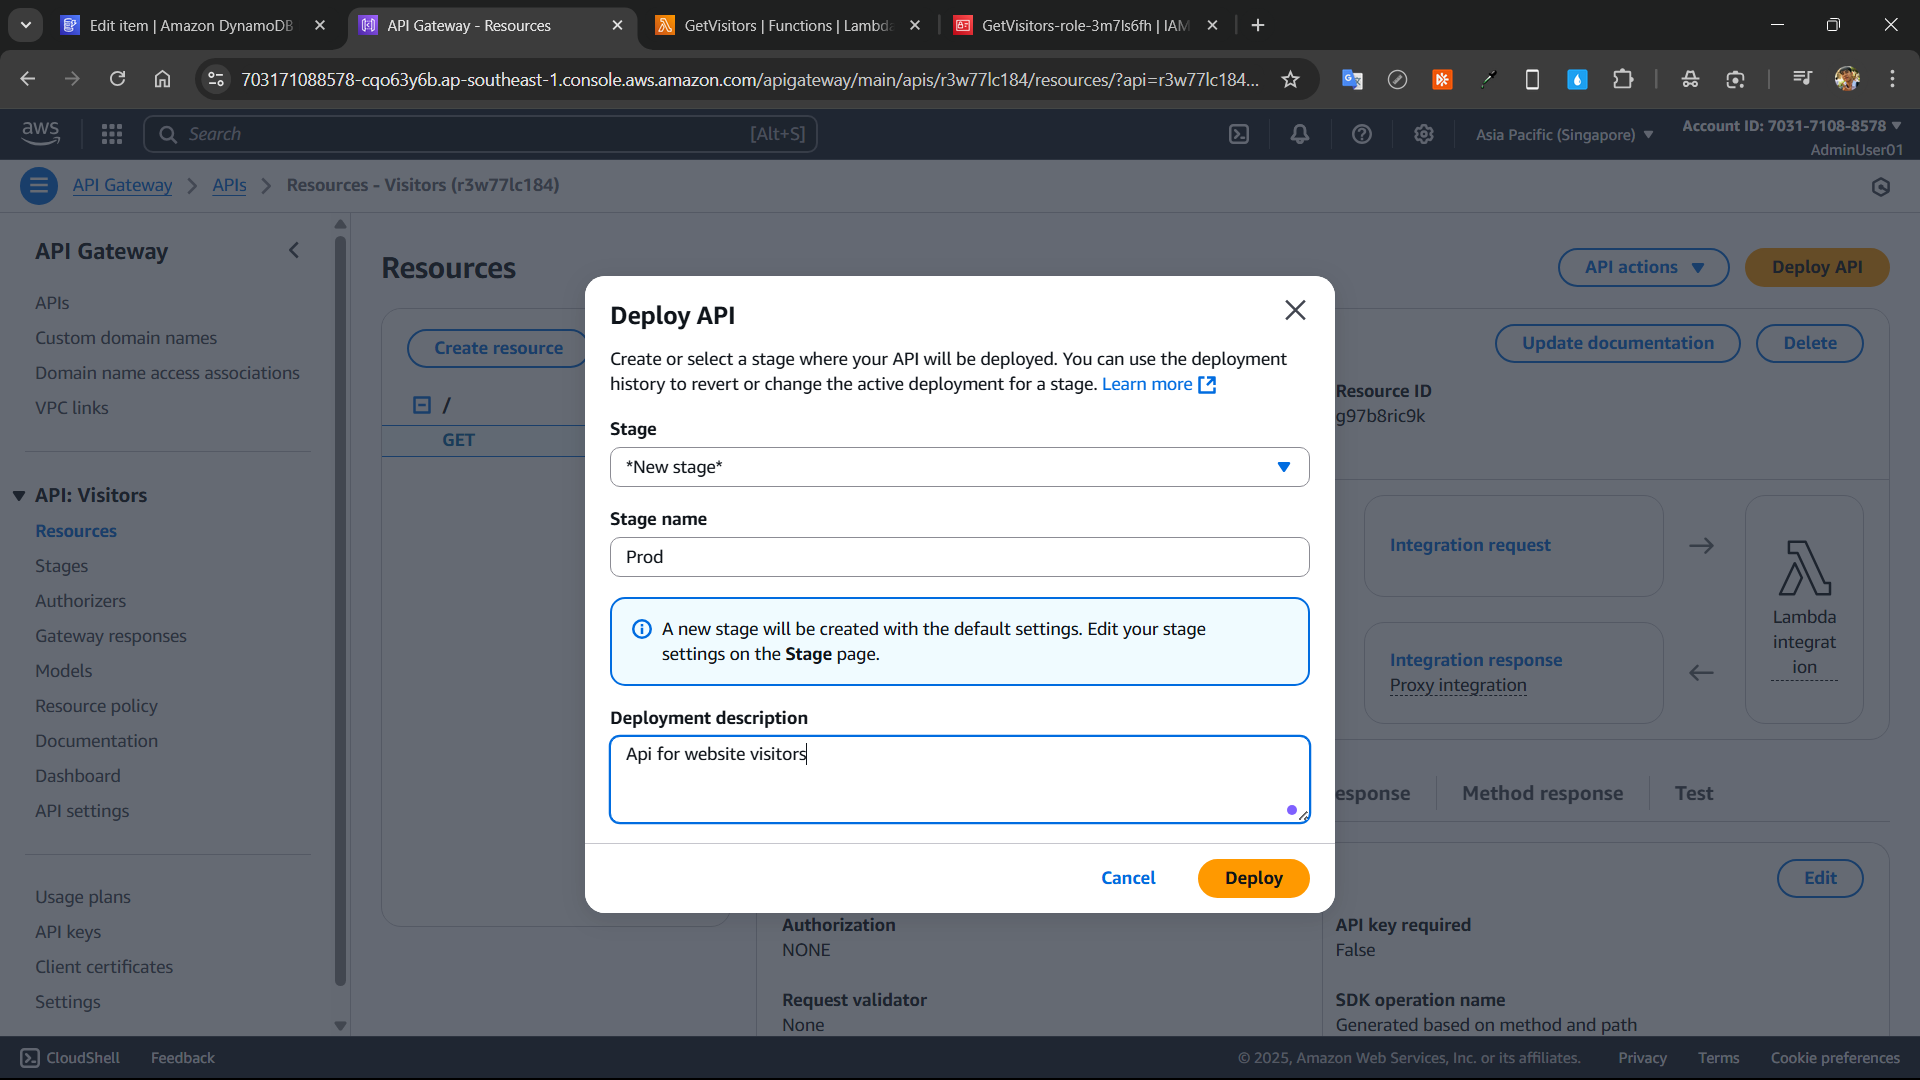Open a new browser tab
Image resolution: width=1920 pixels, height=1080 pixels.
coord(1258,25)
